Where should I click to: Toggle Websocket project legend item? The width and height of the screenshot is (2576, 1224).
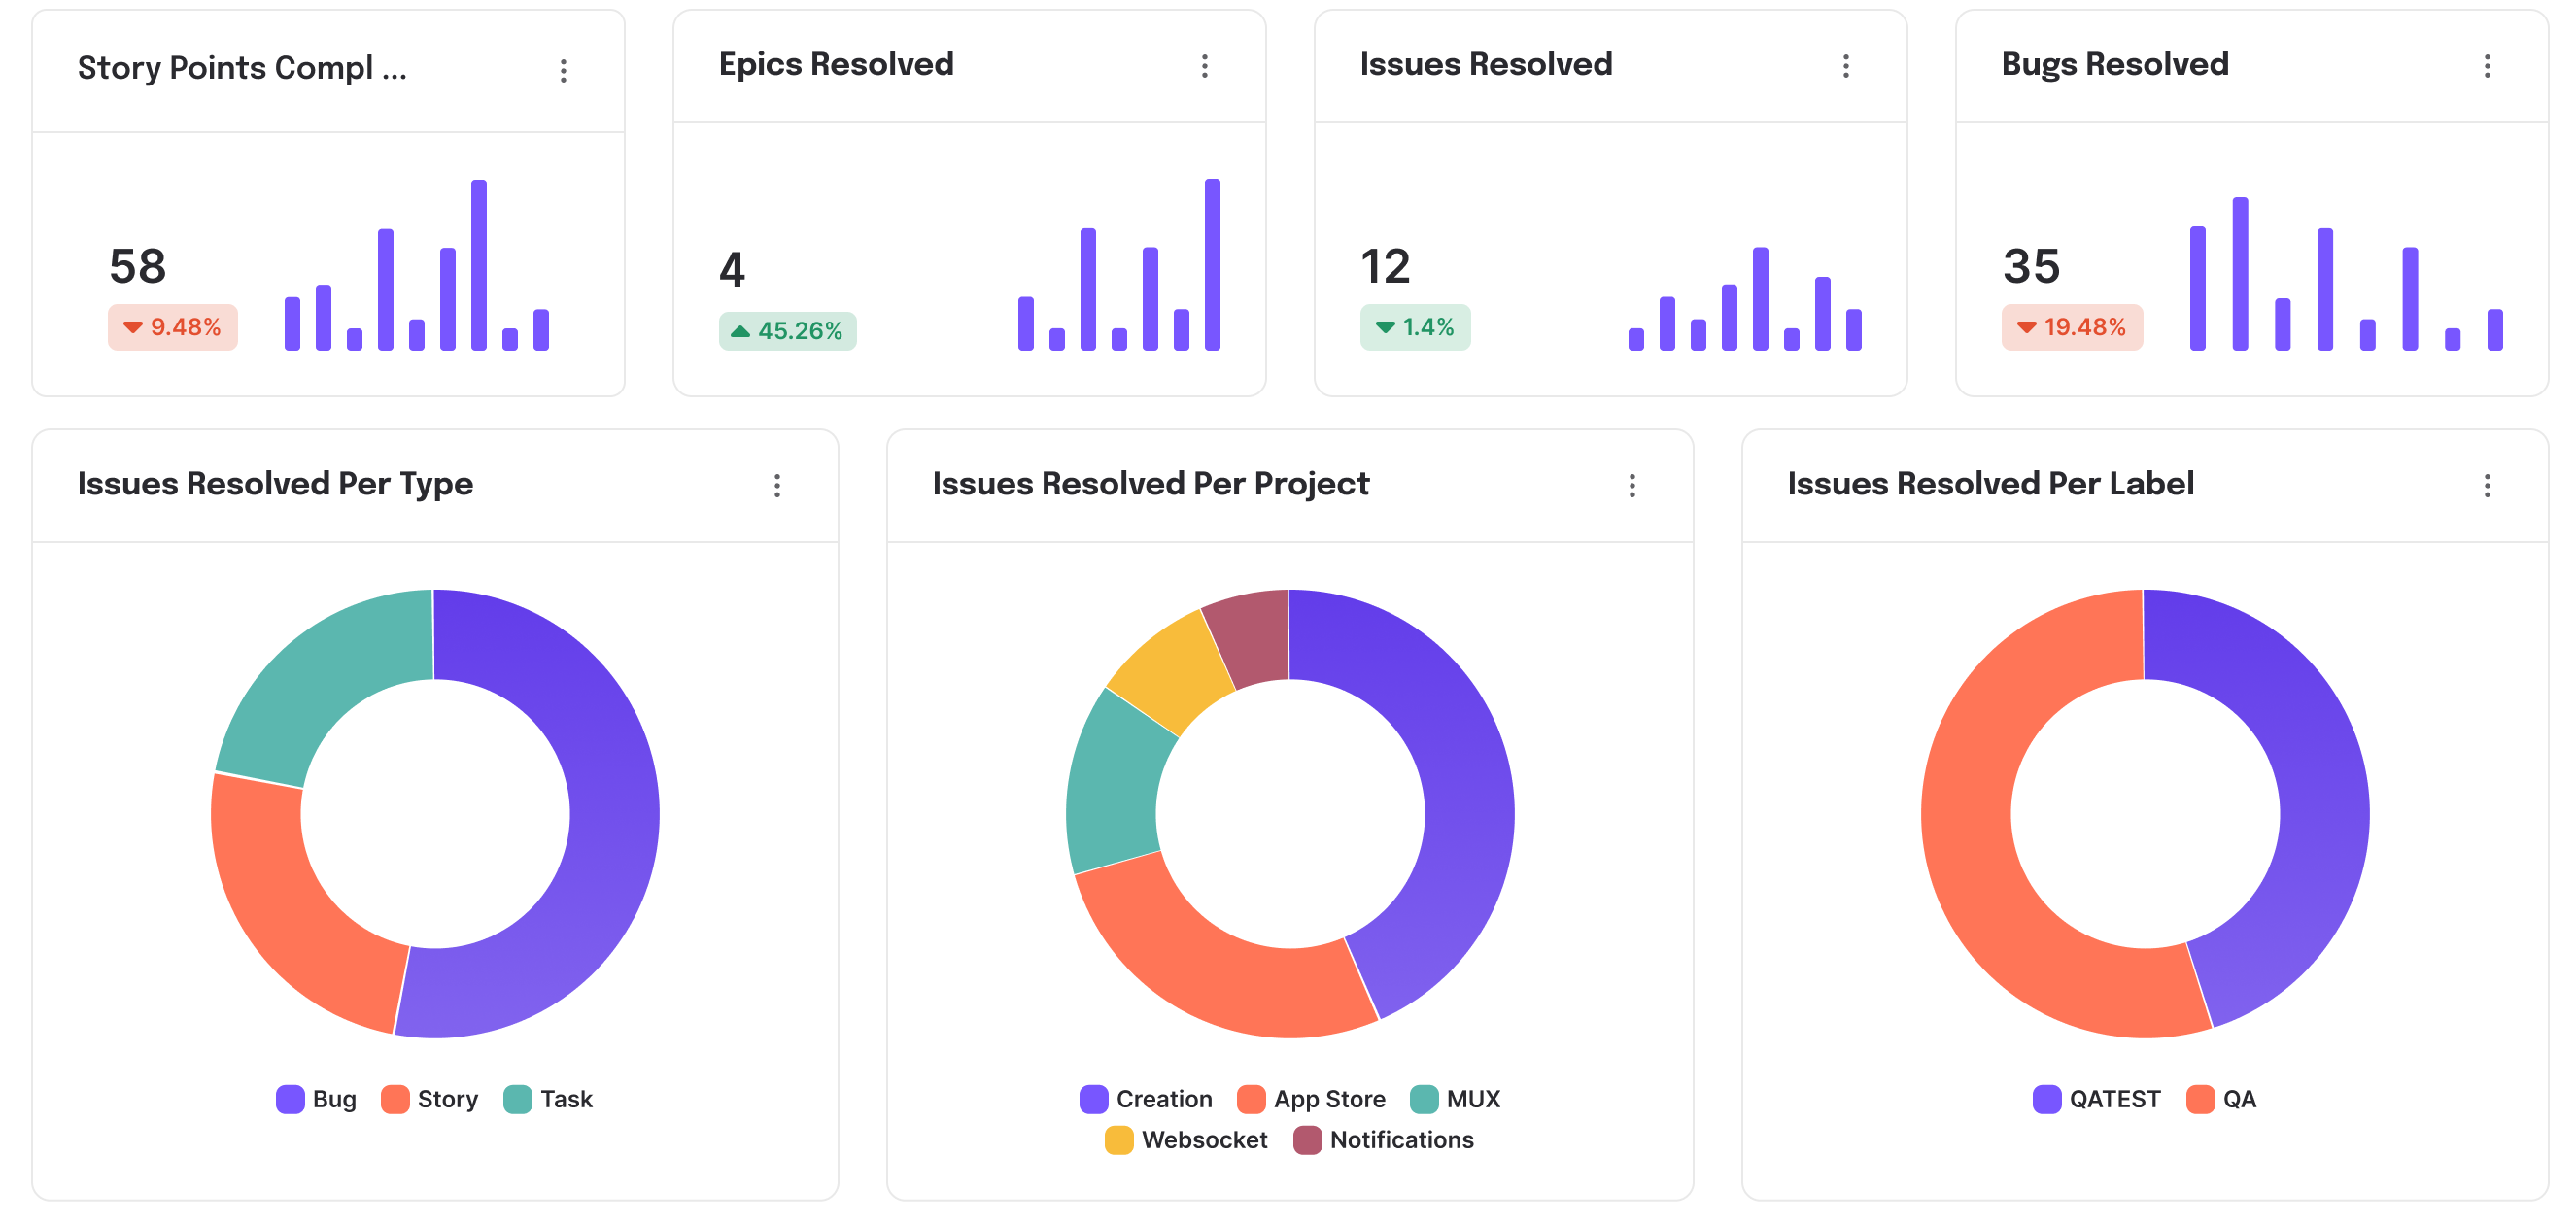coord(1186,1140)
